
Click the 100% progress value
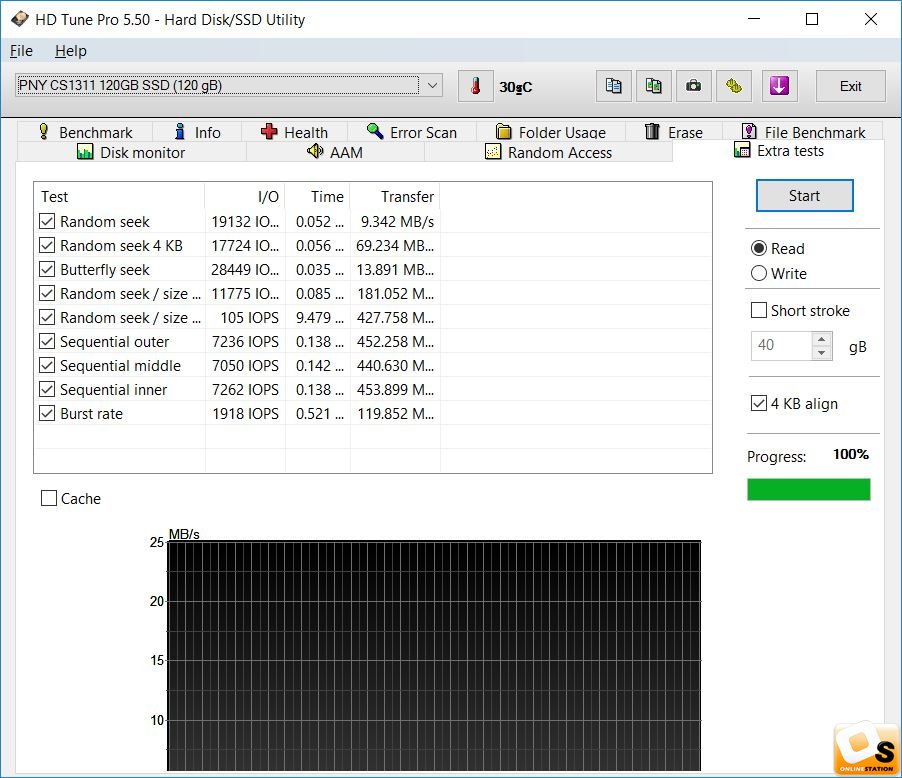[x=851, y=454]
